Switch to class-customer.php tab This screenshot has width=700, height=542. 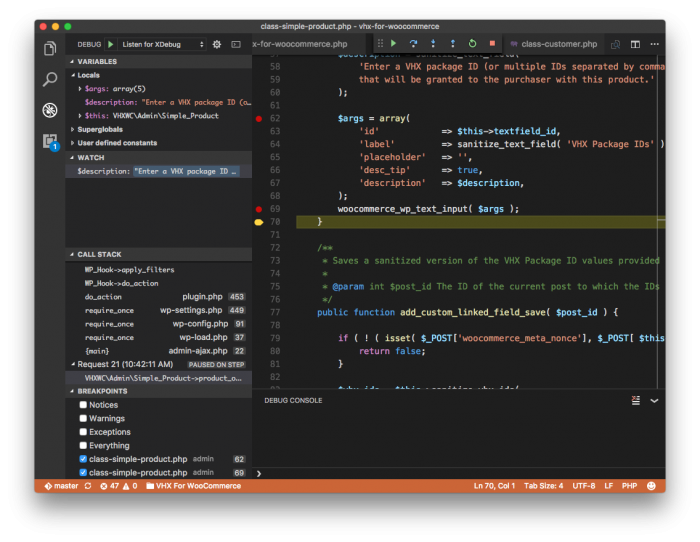click(554, 44)
